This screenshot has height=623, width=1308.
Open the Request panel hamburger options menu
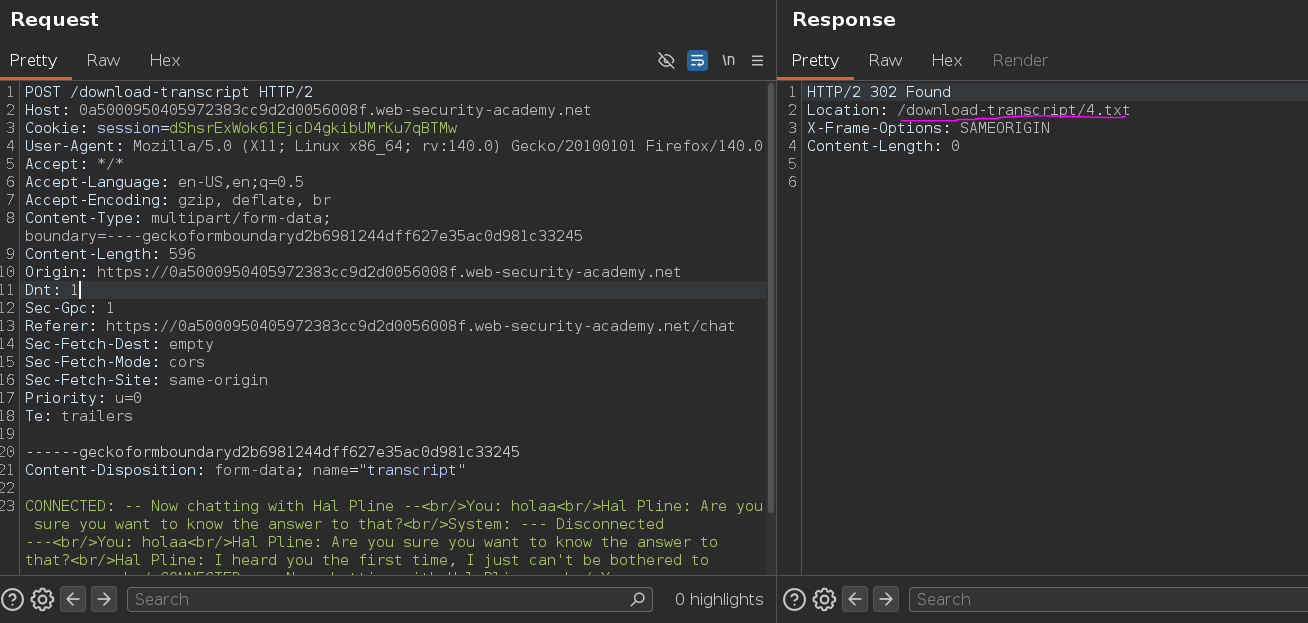pyautogui.click(x=757, y=60)
